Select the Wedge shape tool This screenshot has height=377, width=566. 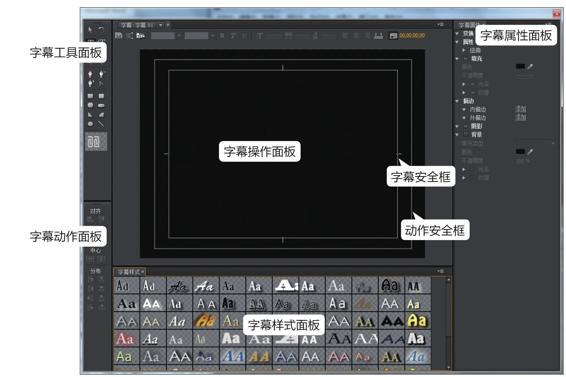tap(90, 115)
